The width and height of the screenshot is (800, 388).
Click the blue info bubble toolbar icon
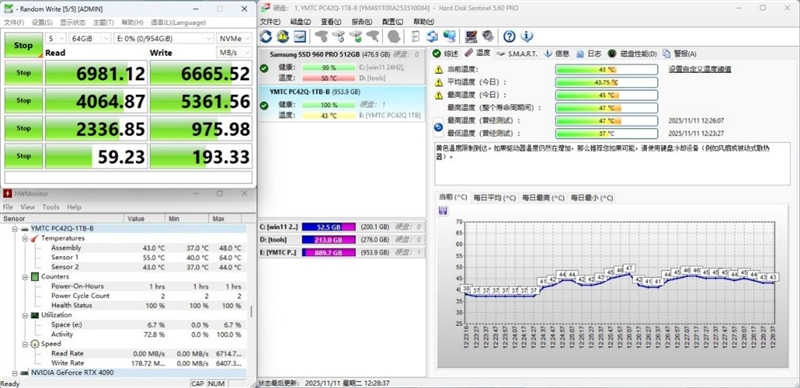[527, 36]
